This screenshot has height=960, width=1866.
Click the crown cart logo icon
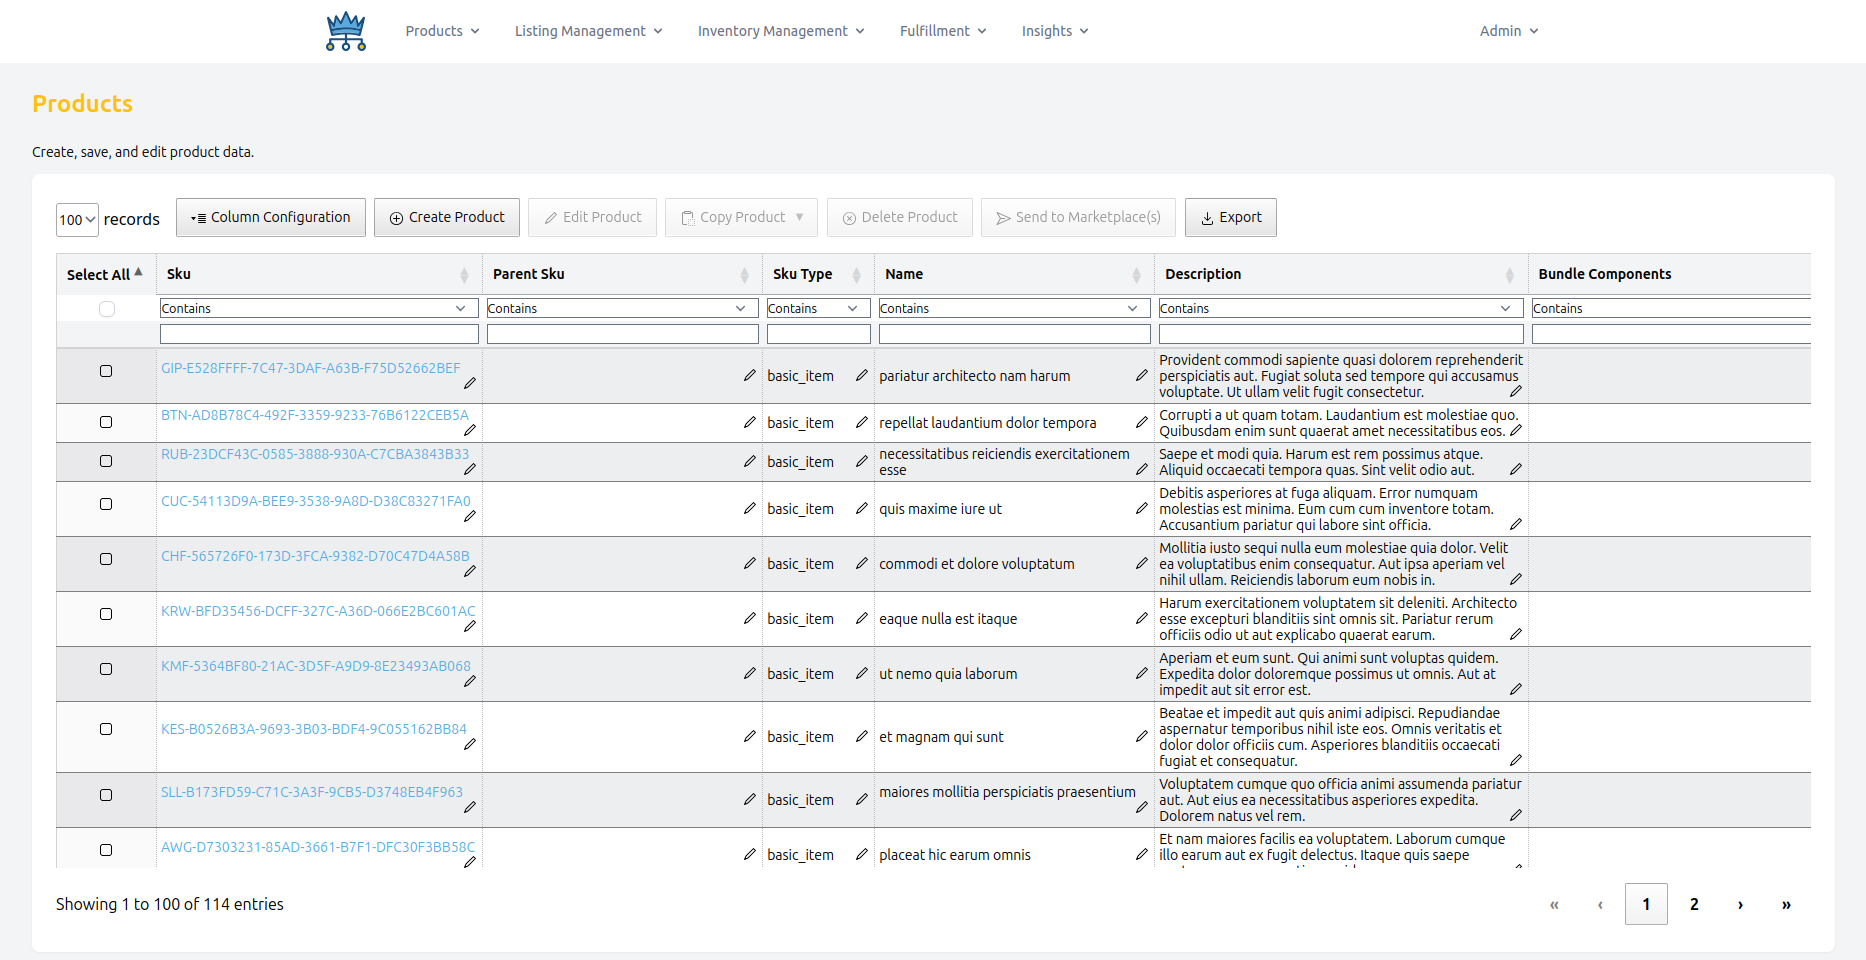click(x=346, y=31)
